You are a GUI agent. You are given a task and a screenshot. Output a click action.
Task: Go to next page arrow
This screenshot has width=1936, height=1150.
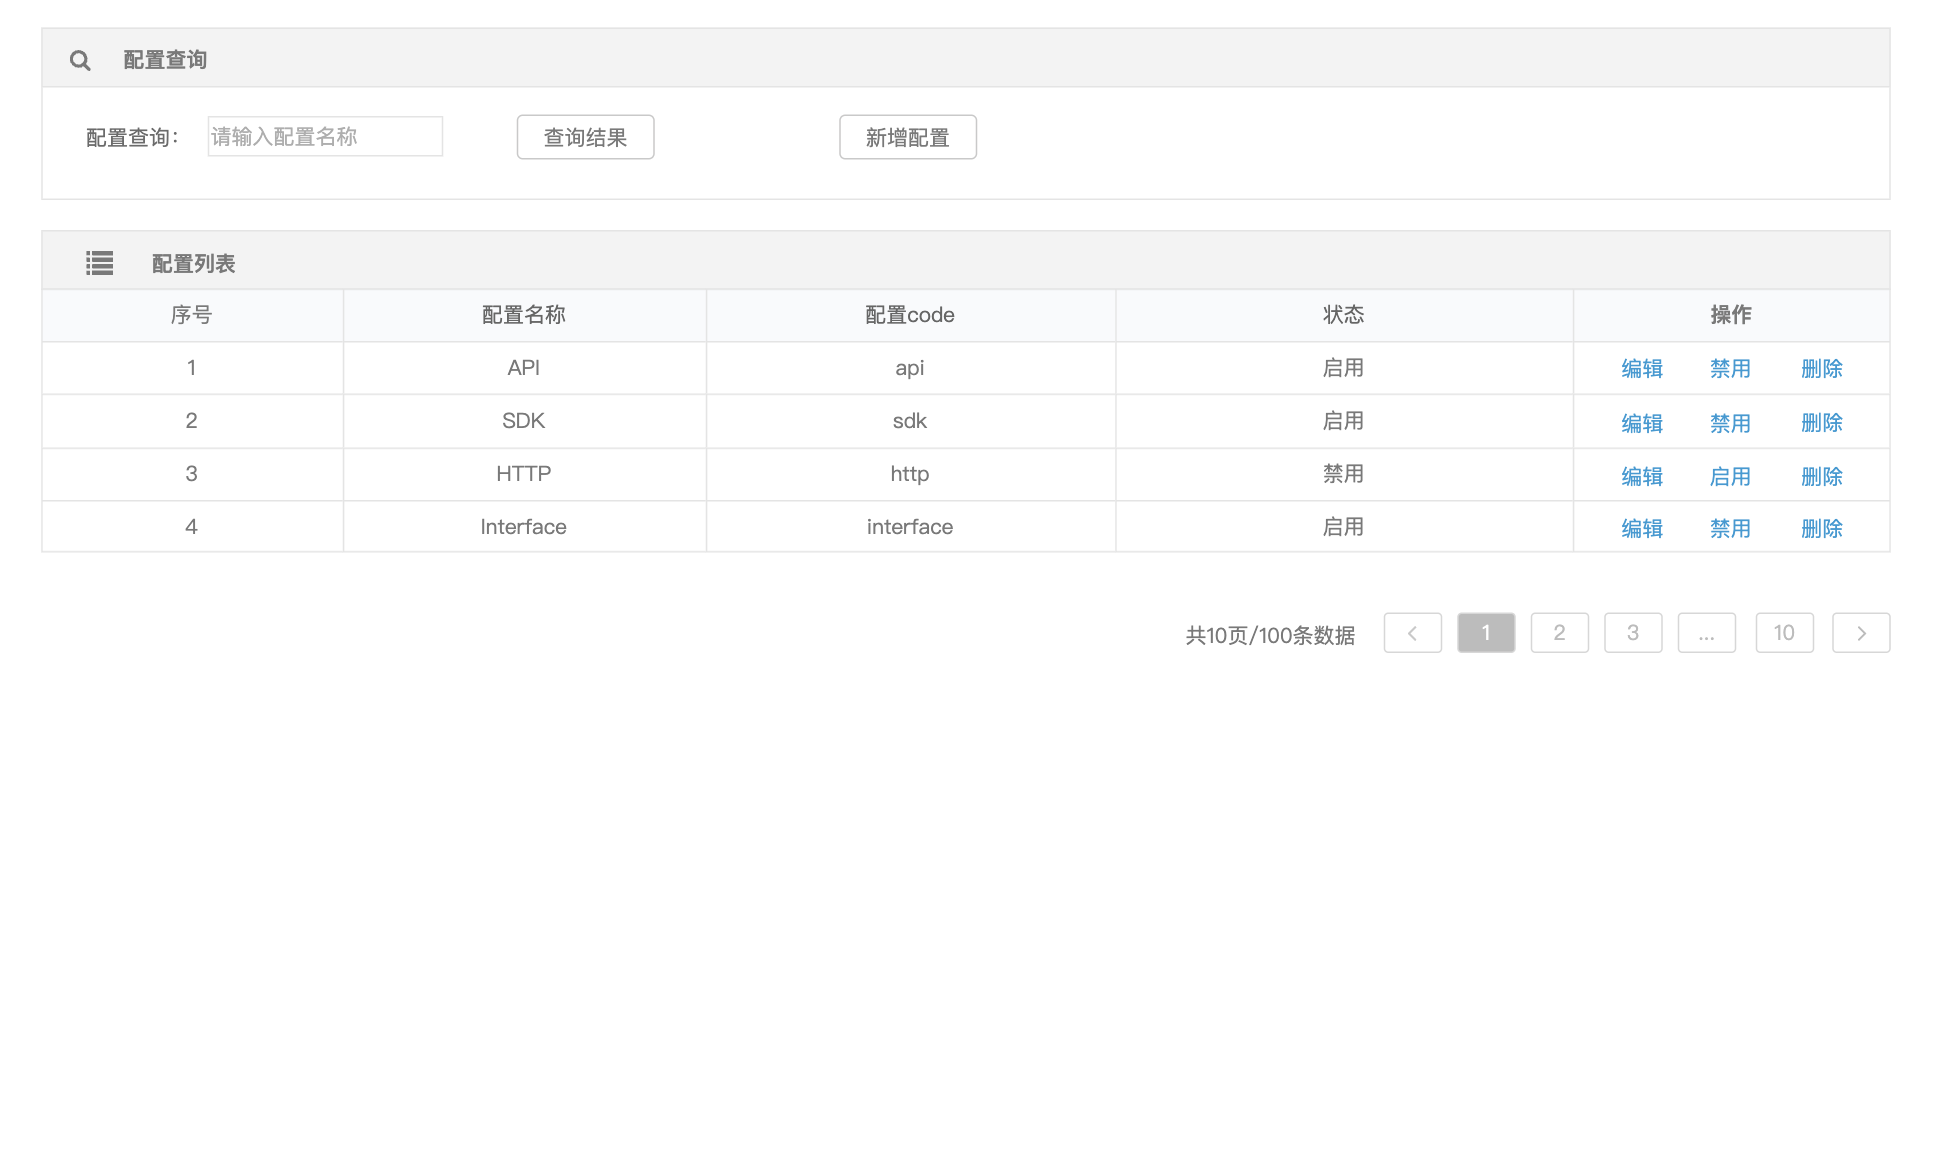coord(1860,633)
